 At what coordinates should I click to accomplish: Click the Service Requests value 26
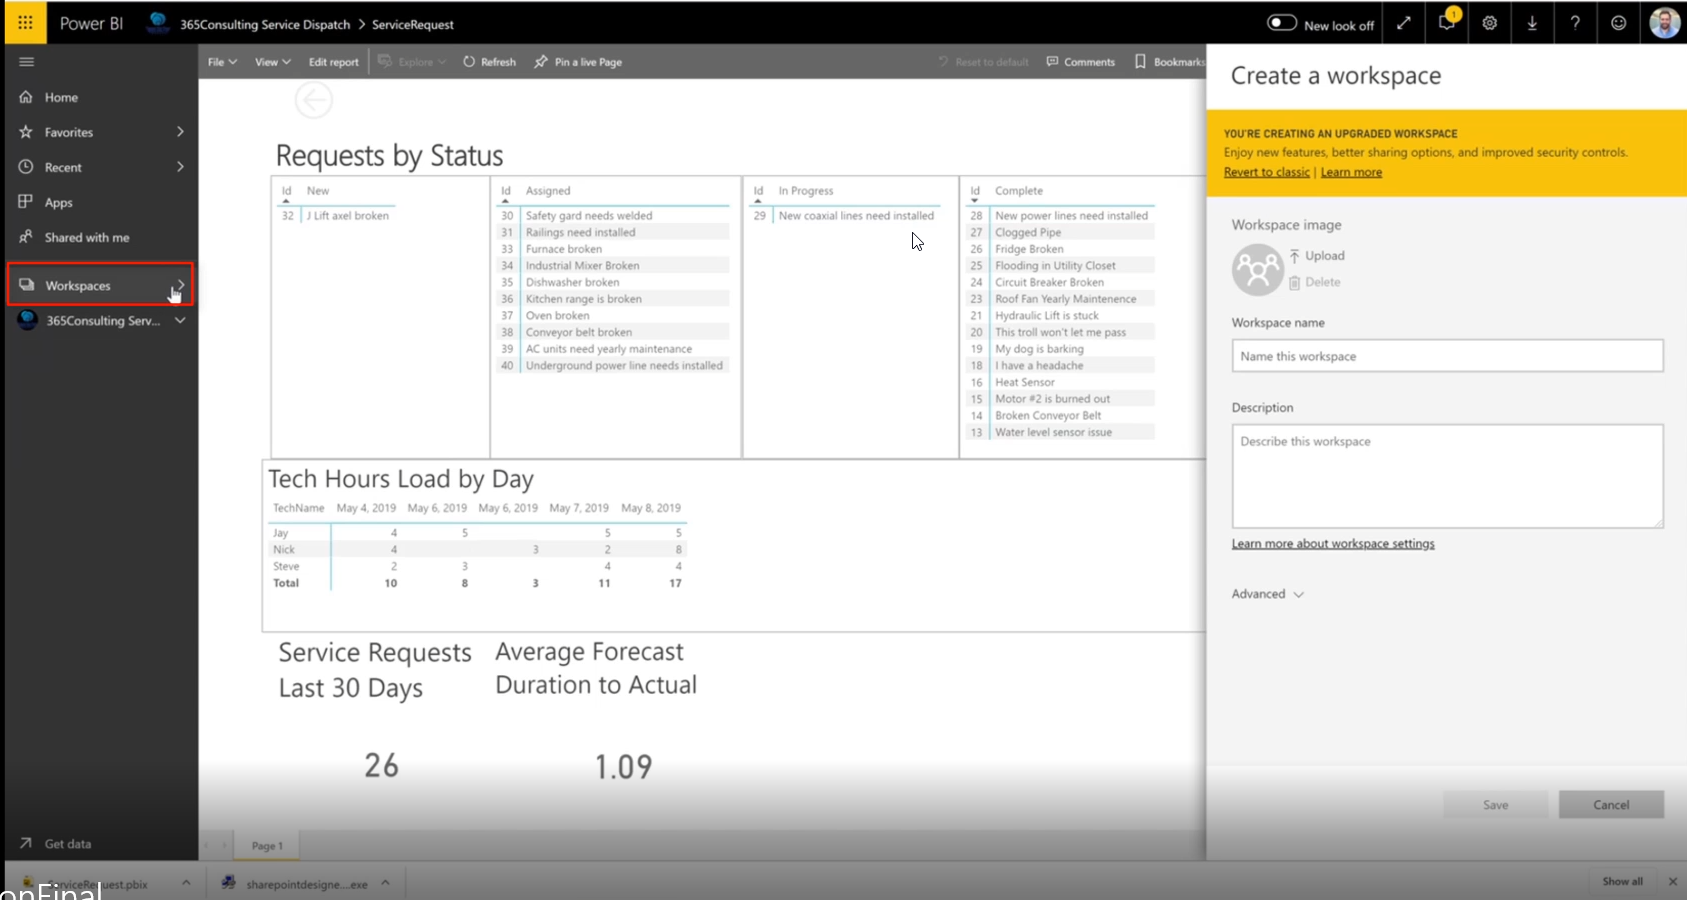381,766
